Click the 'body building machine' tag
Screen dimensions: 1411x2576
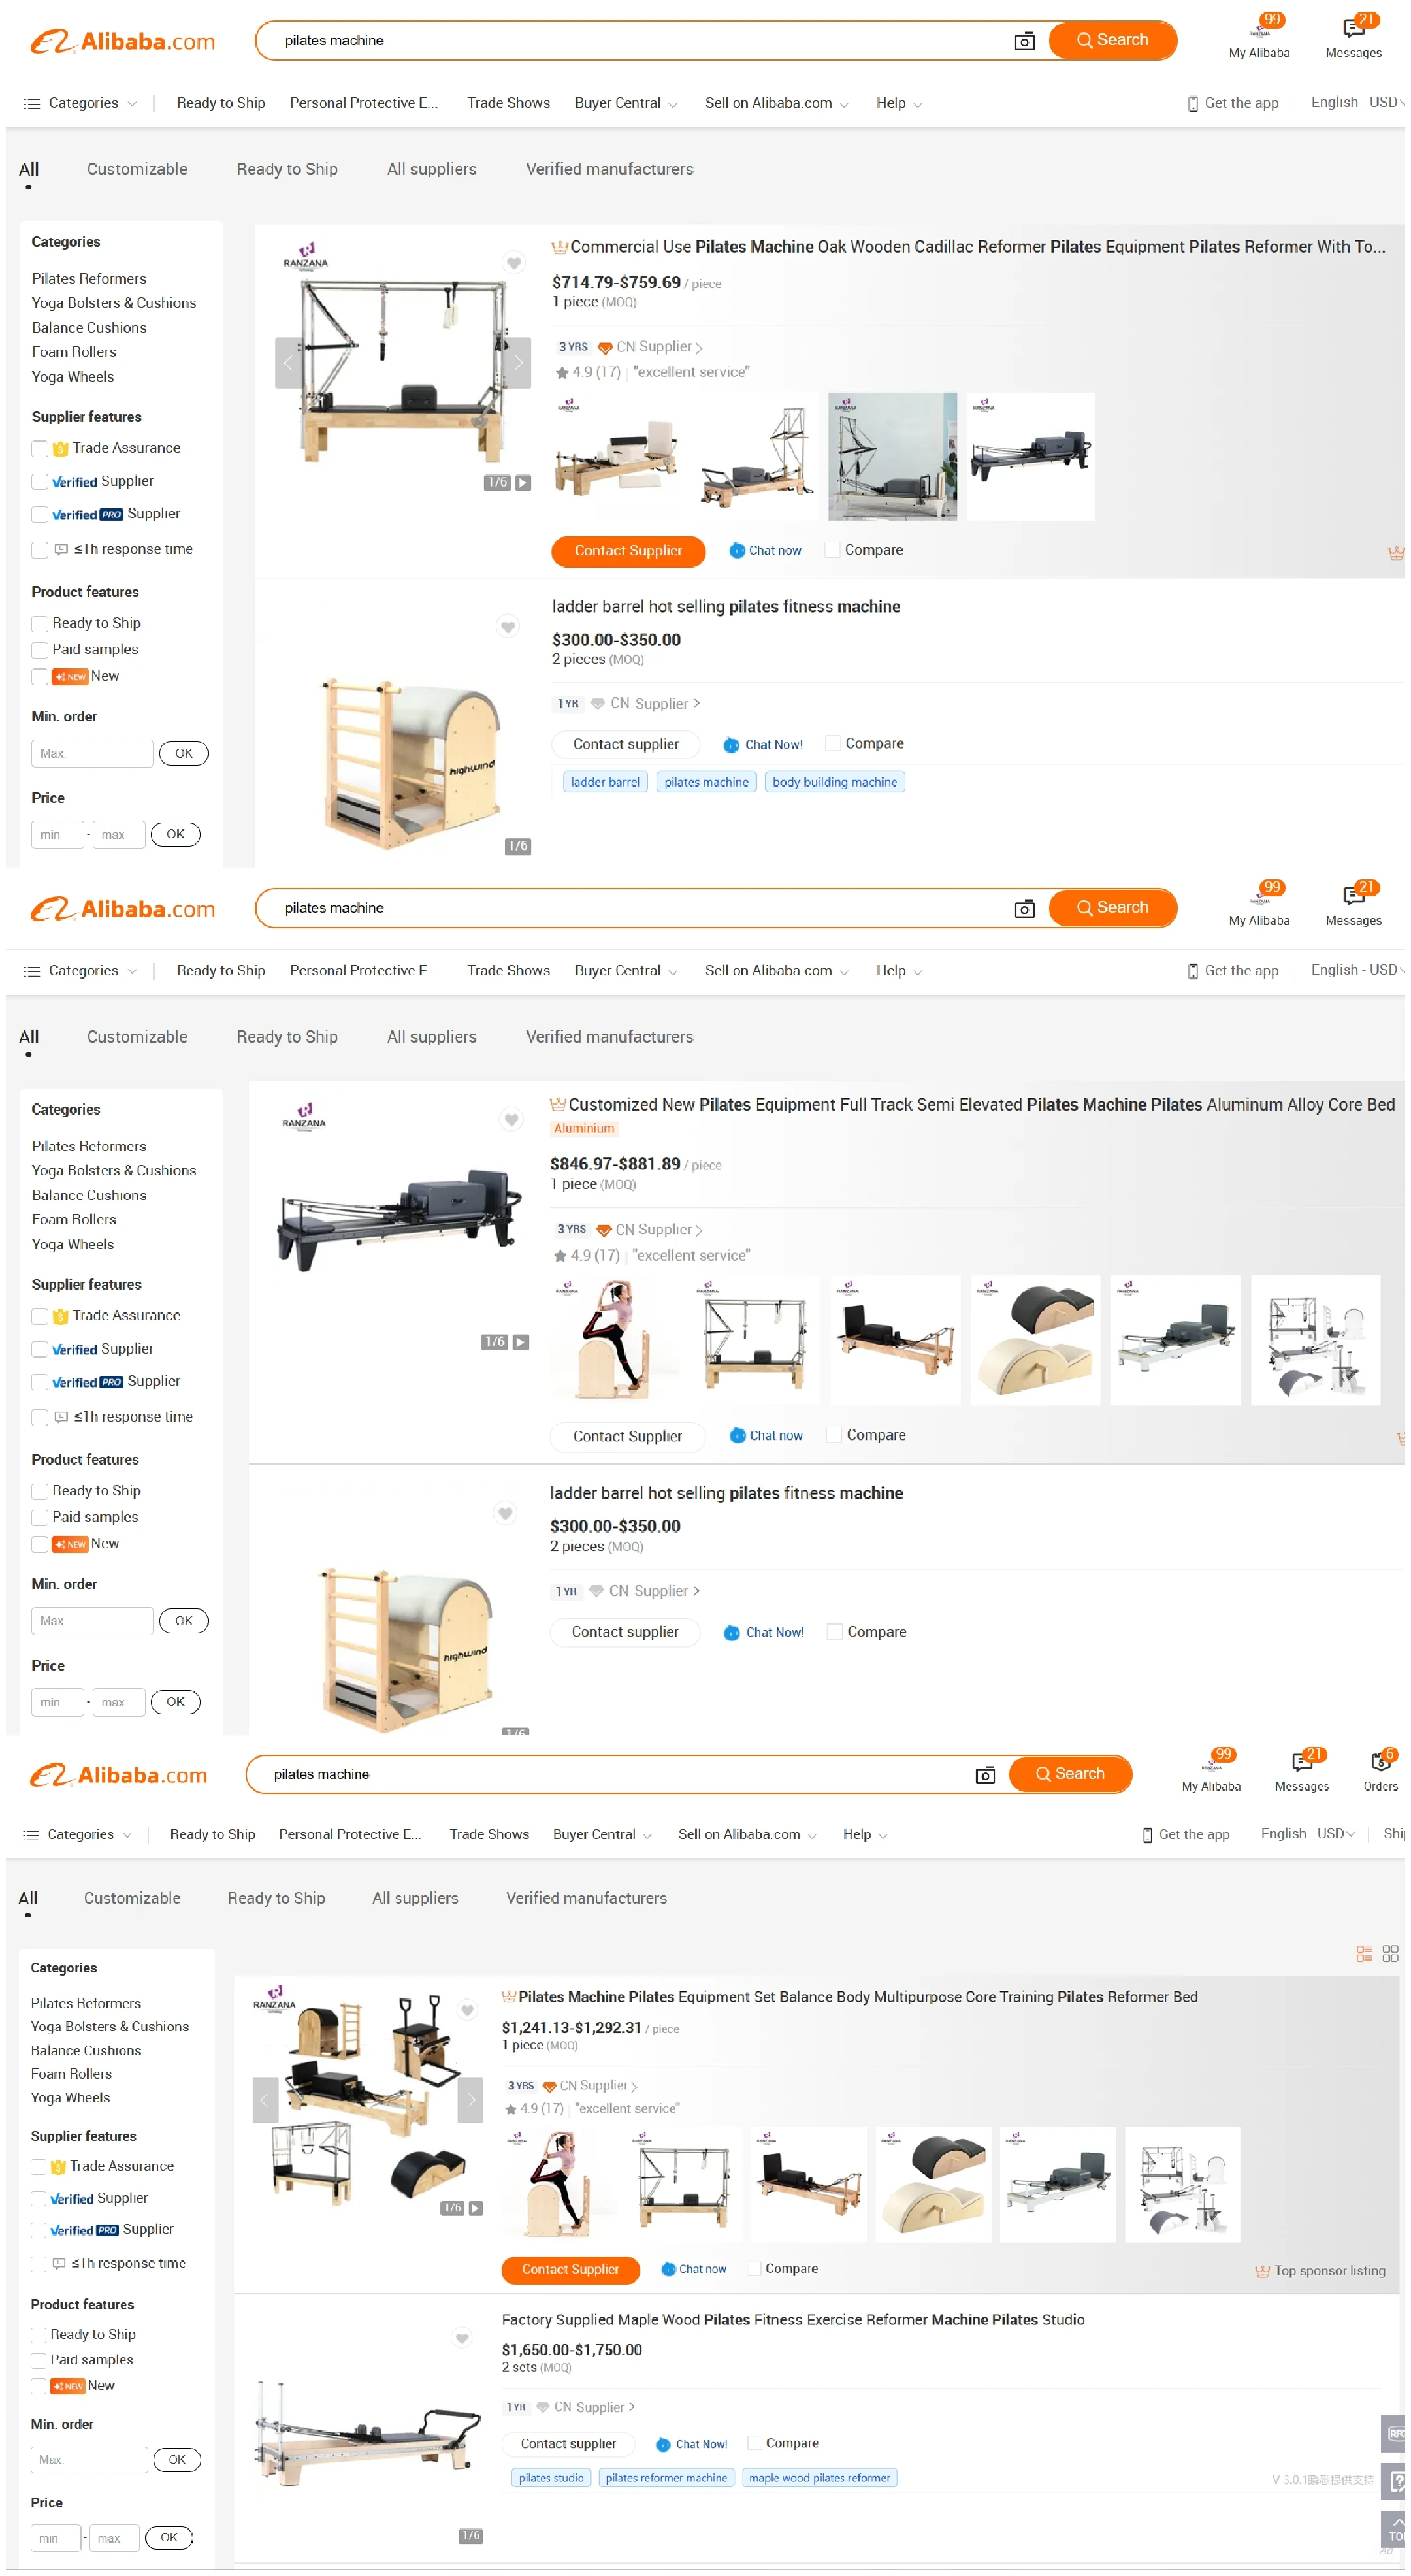click(x=834, y=782)
